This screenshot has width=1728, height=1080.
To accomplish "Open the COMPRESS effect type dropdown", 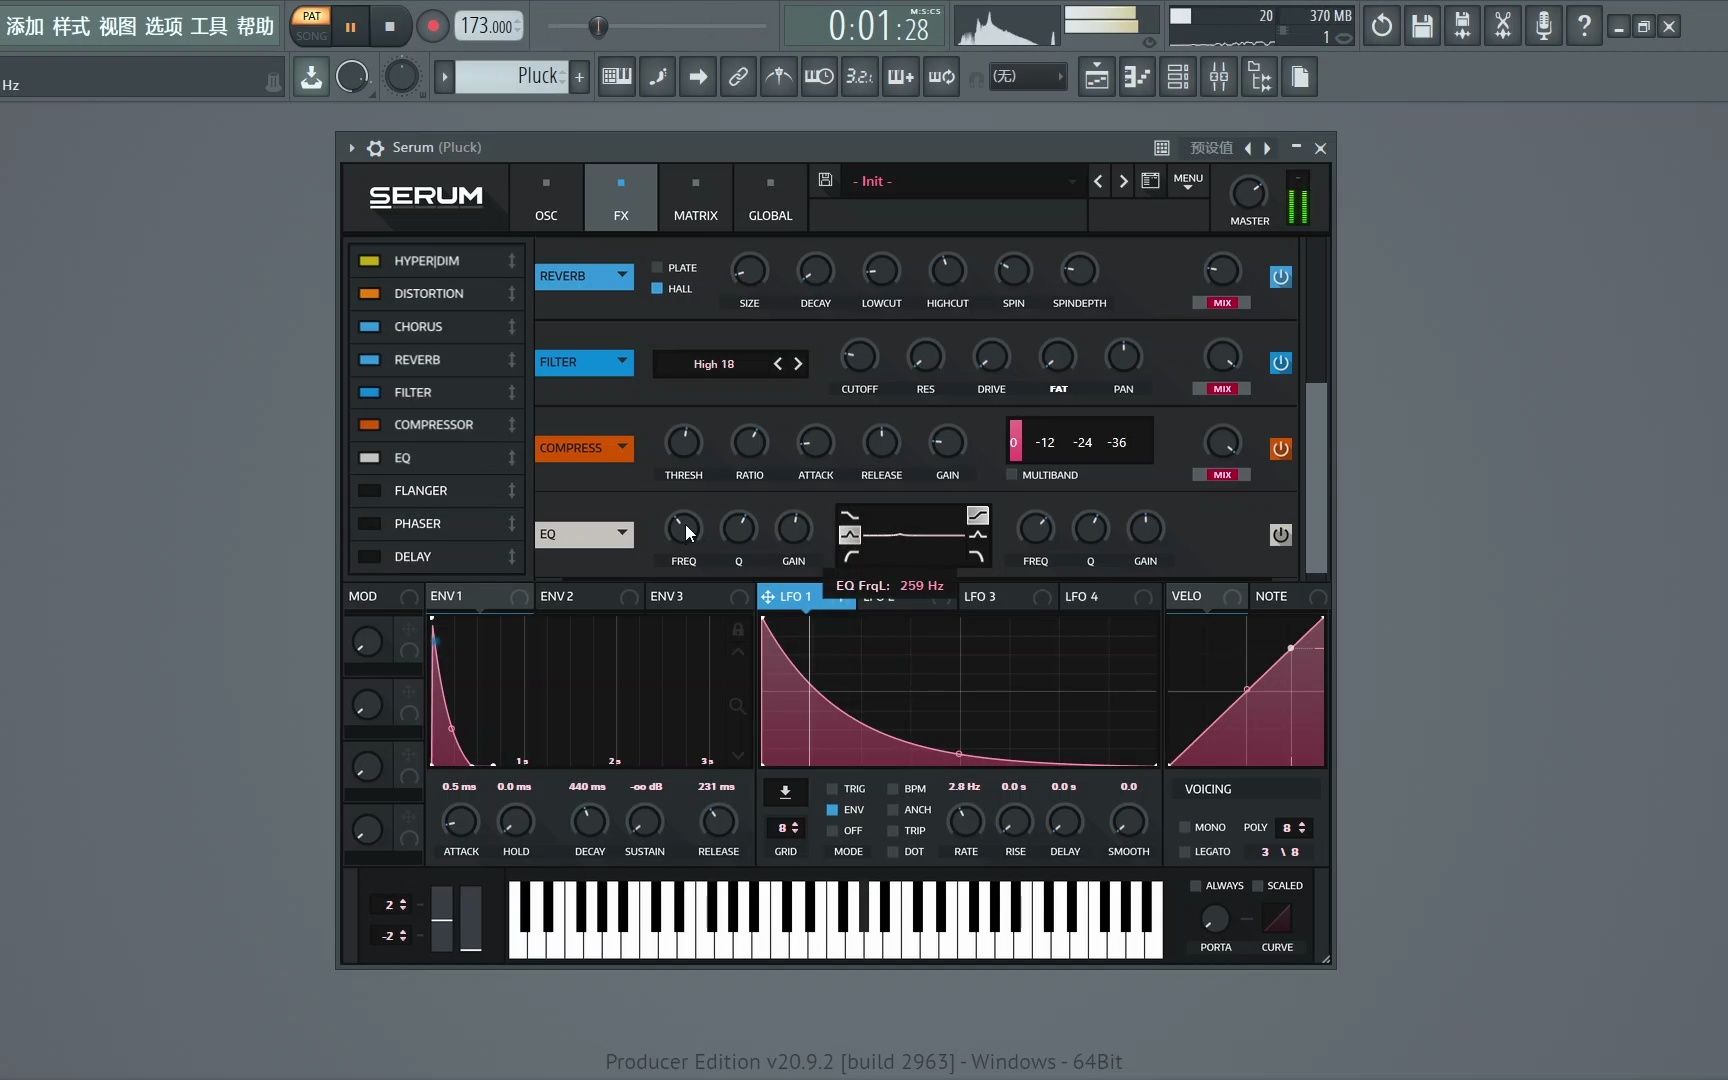I will coord(584,448).
